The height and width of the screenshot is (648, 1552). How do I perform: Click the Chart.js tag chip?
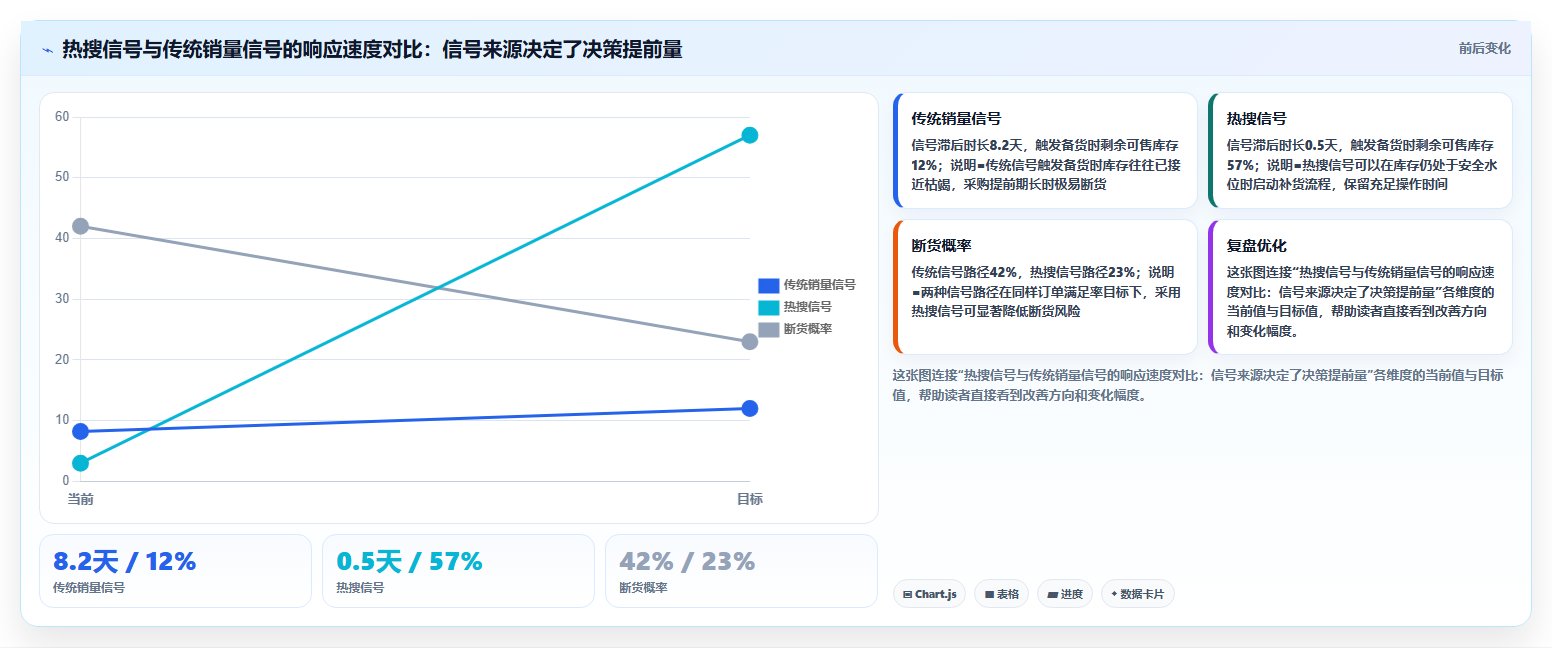tap(929, 594)
